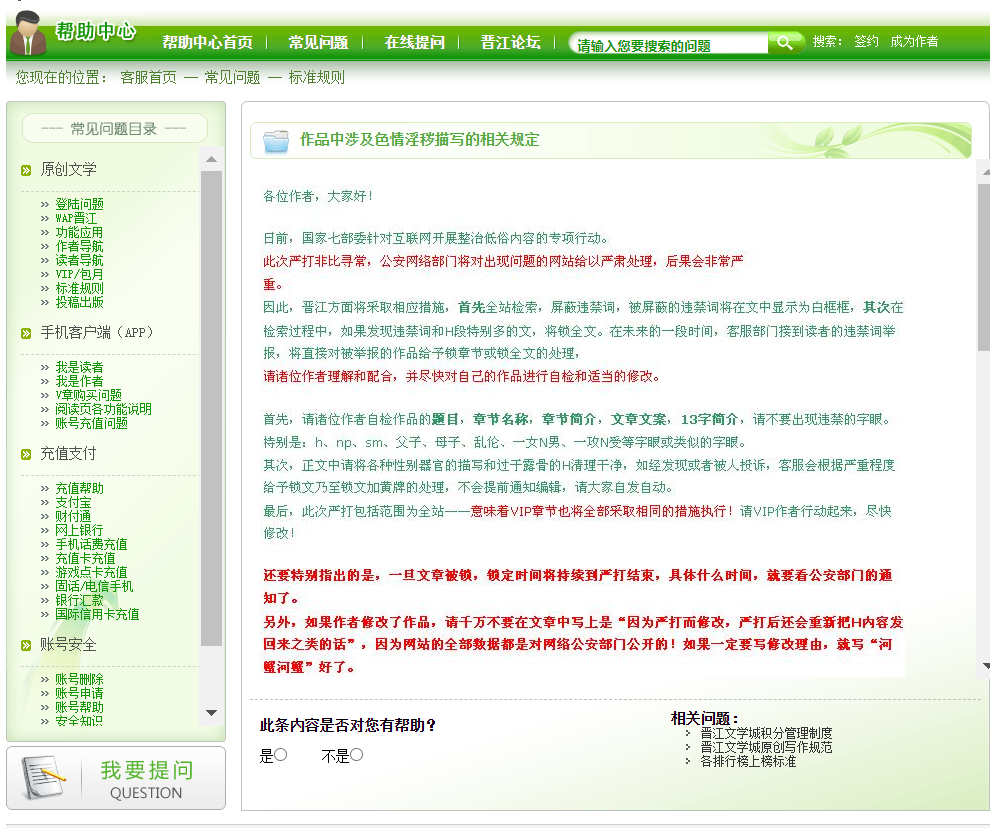
Task: Click the folder icon beside article title
Action: click(x=276, y=140)
